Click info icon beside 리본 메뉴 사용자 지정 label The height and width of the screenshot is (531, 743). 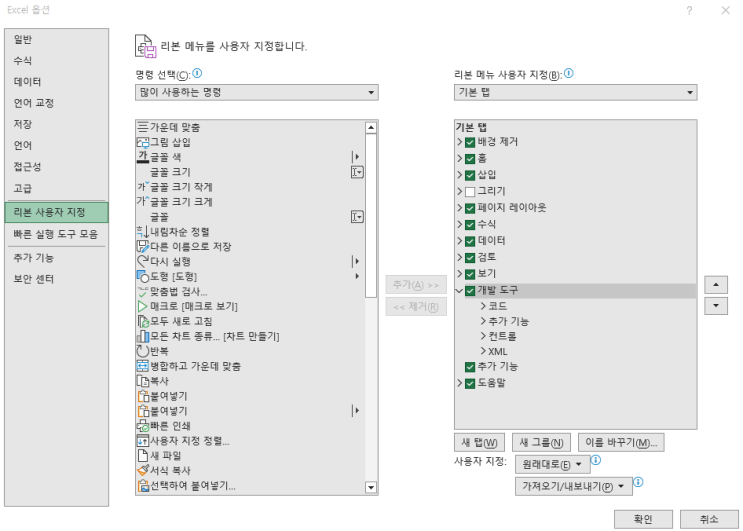569,73
